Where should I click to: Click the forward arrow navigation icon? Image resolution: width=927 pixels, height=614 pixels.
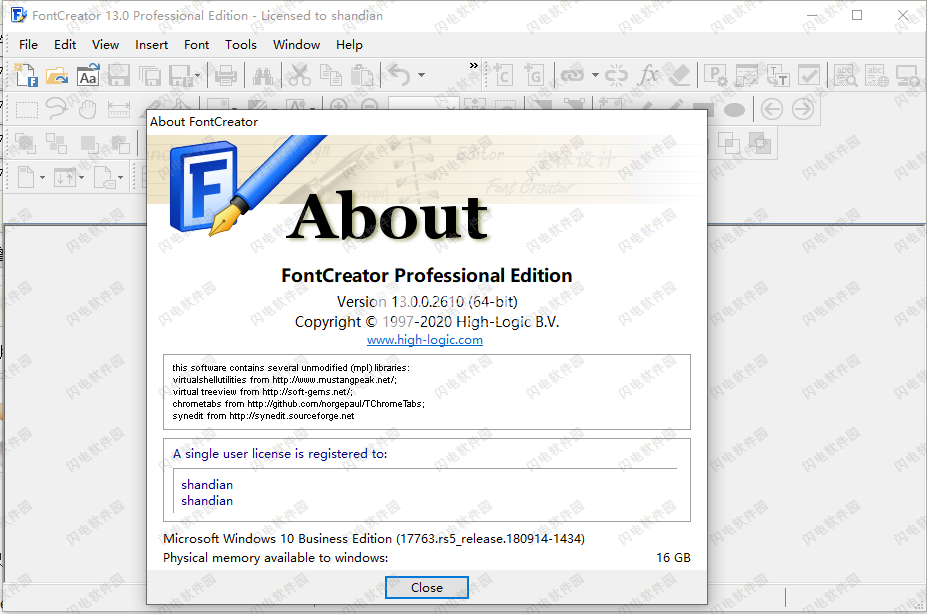coord(803,109)
